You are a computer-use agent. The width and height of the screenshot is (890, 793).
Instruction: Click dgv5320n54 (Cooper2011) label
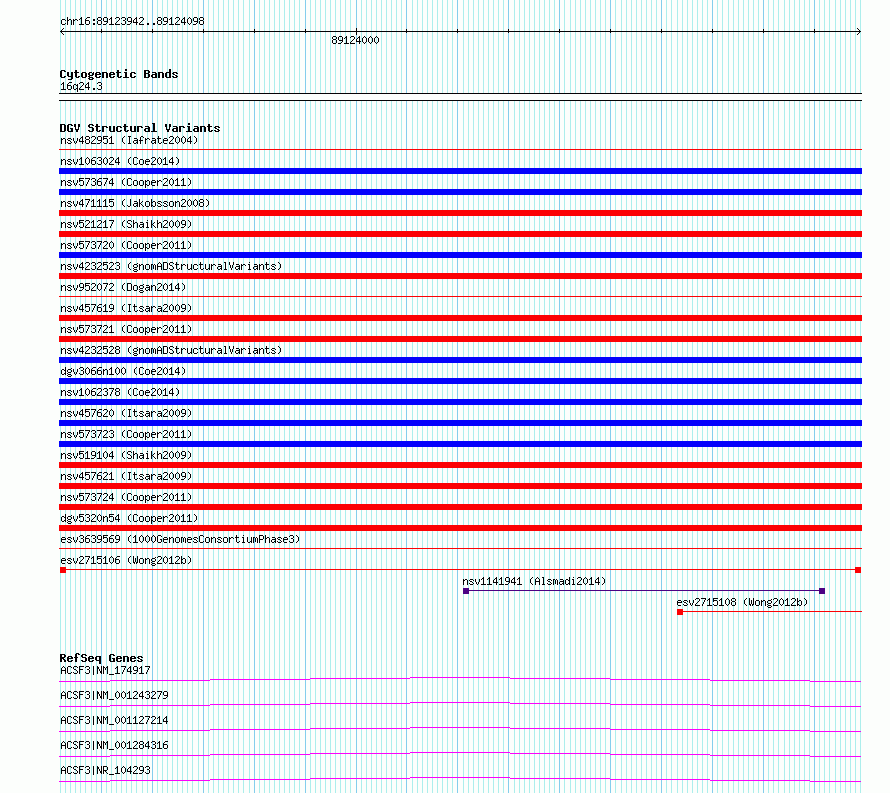point(129,518)
